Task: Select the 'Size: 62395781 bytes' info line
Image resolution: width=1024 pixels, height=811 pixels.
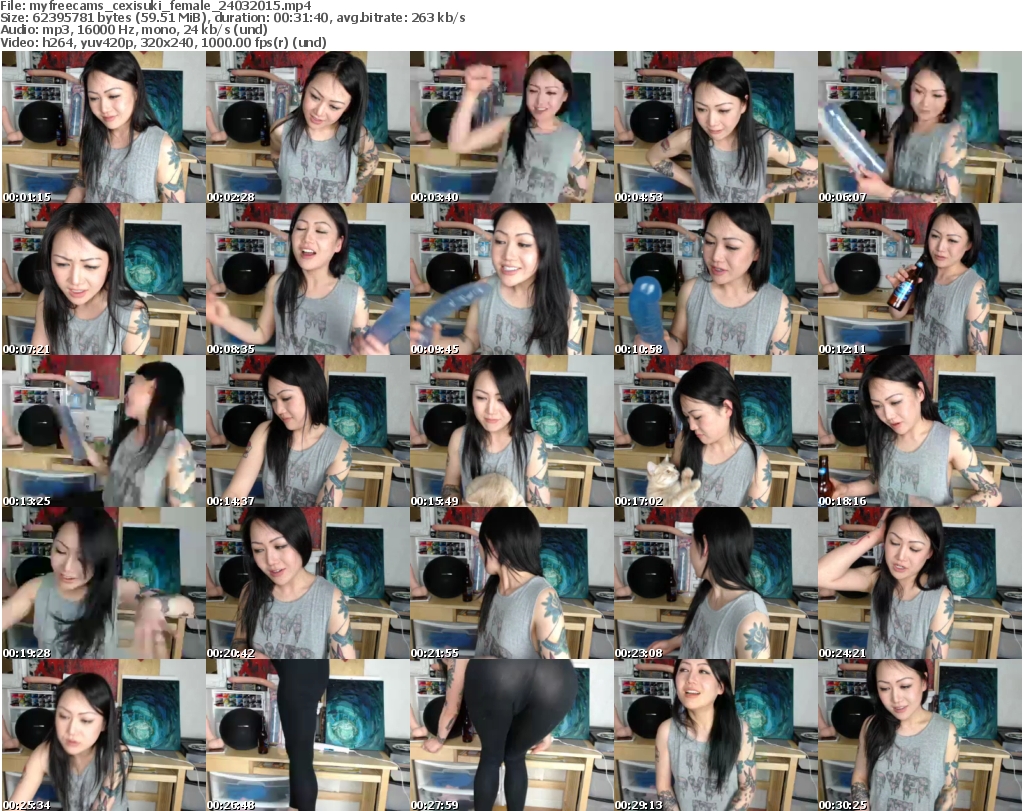Action: click(x=232, y=18)
